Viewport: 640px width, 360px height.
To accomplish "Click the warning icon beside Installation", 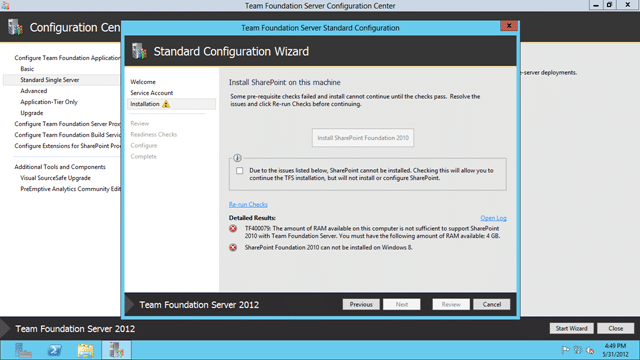I will tap(166, 104).
